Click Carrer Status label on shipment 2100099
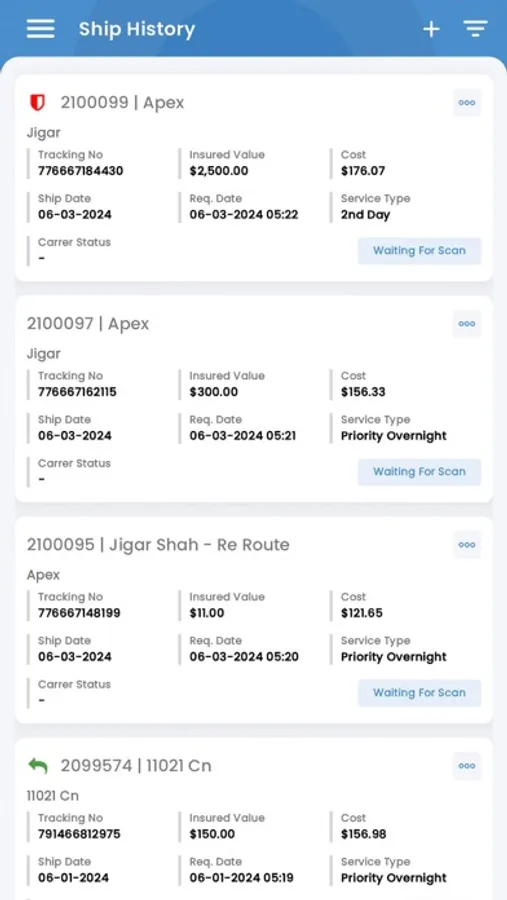This screenshot has height=900, width=507. (74, 242)
